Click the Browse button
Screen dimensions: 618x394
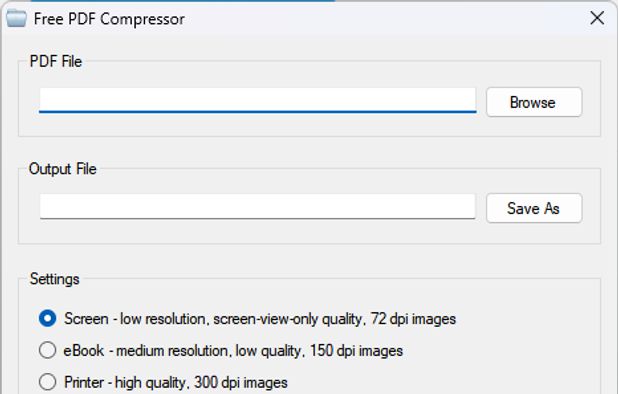(x=534, y=102)
